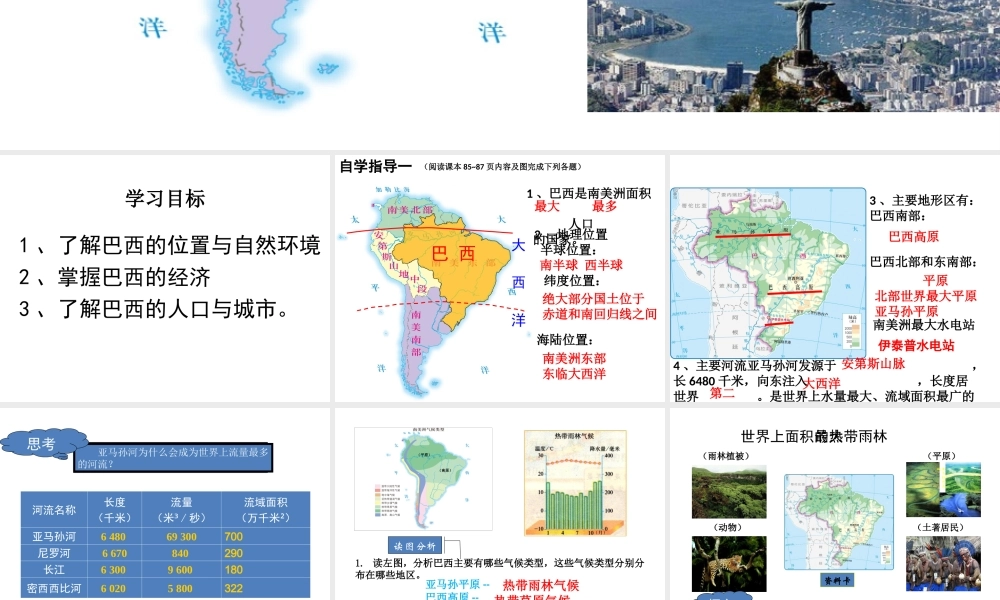Click the red answer 安第斯山脉
This screenshot has width=1000, height=600.
point(873,363)
